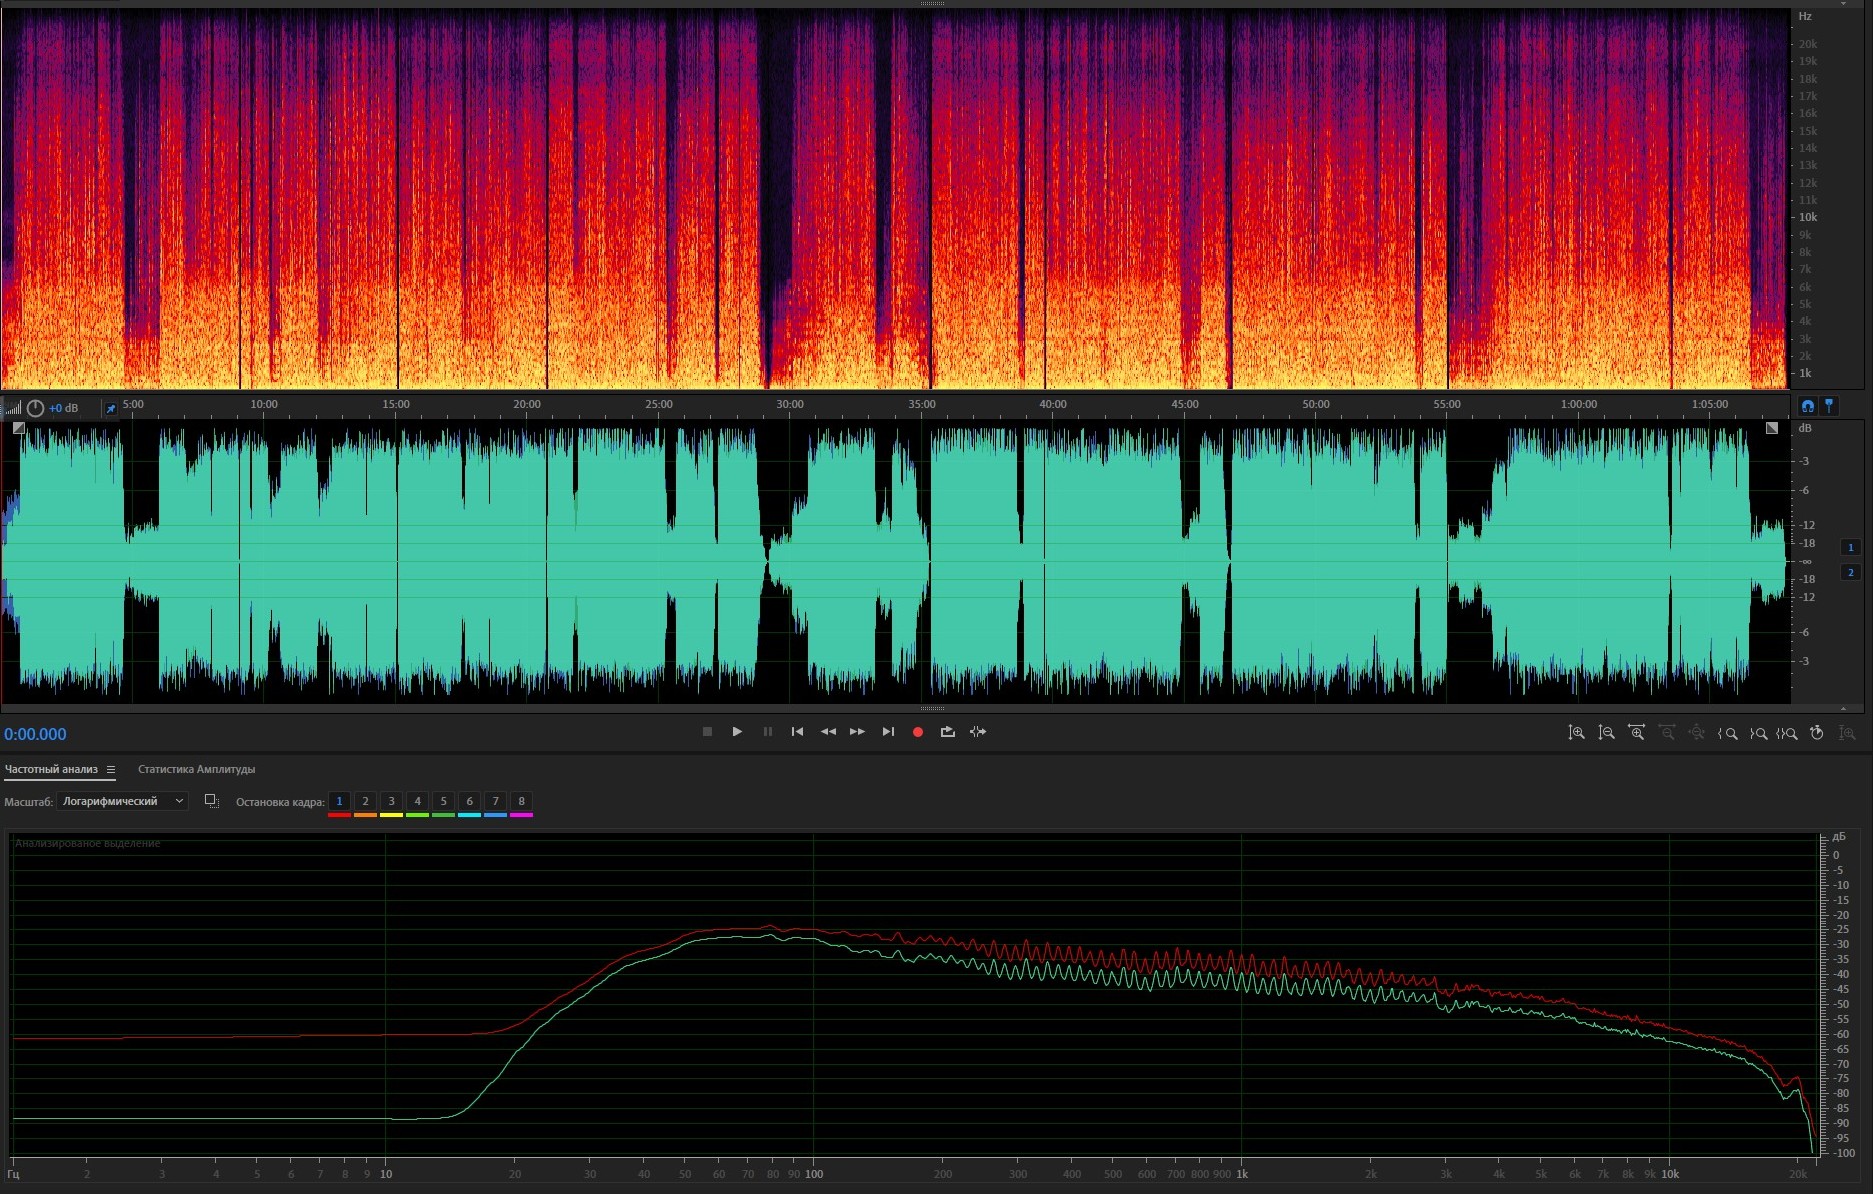Click the 10:00 mark on timeline ruler

point(264,404)
